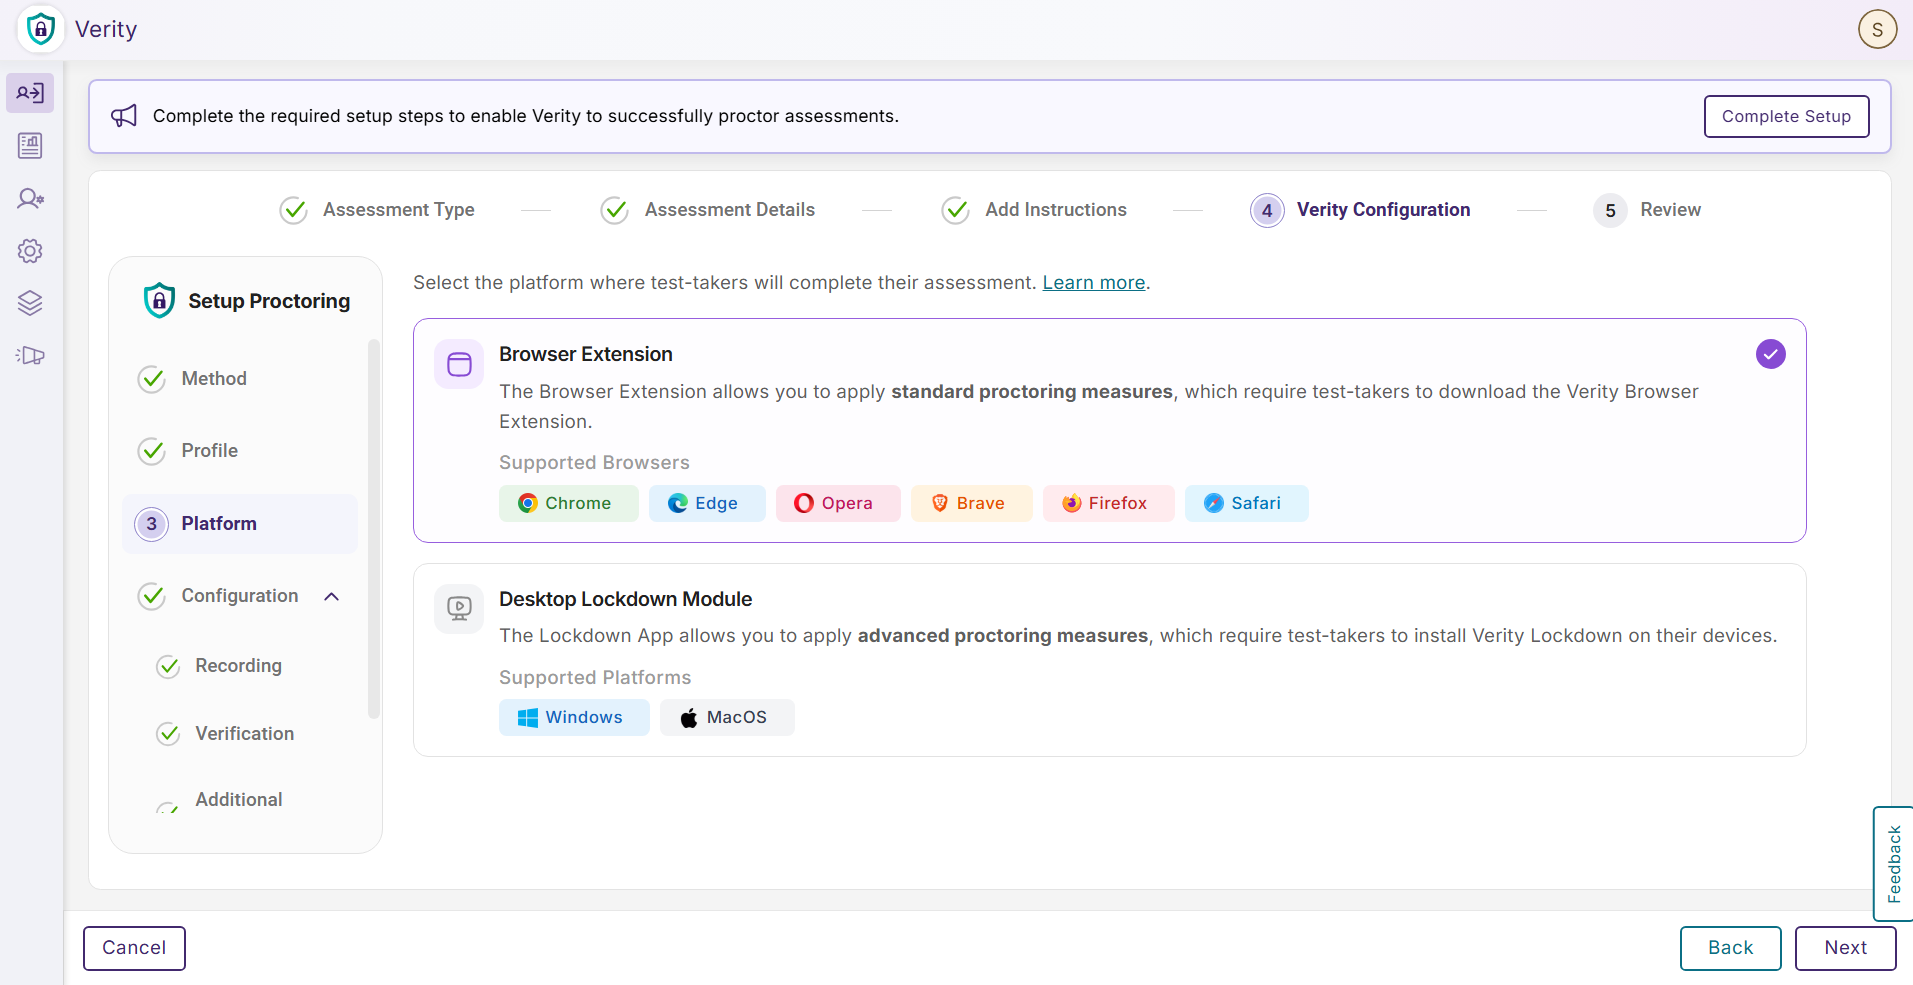Click the Verity app name

(106, 29)
